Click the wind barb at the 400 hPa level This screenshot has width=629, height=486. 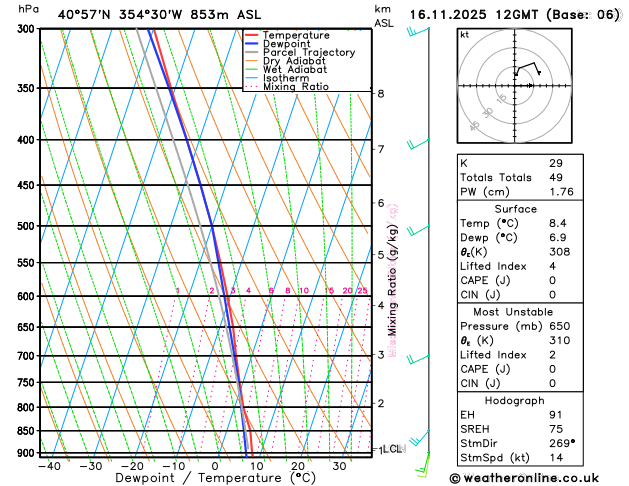coord(418,144)
